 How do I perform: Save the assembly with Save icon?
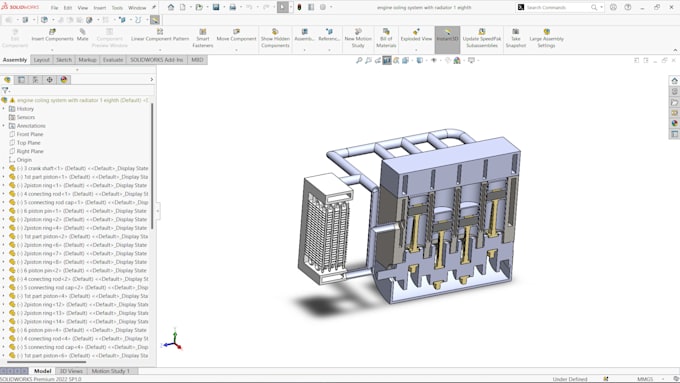216,7
